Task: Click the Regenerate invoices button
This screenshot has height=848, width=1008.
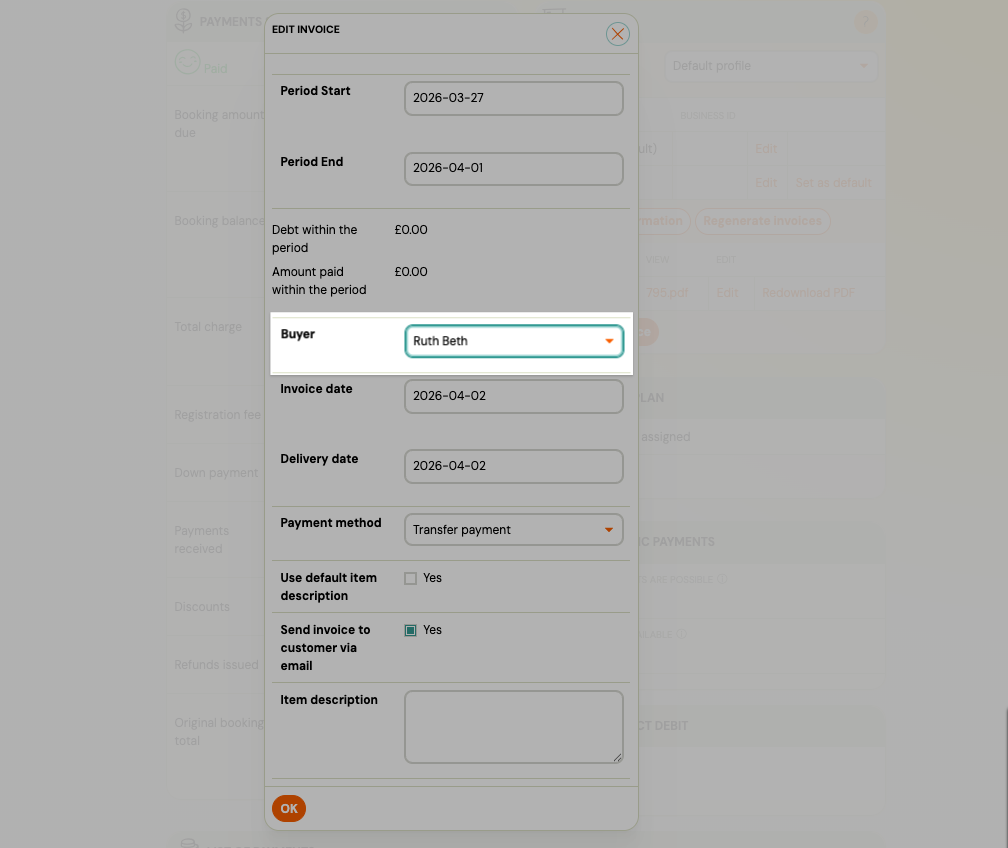Action: point(763,221)
